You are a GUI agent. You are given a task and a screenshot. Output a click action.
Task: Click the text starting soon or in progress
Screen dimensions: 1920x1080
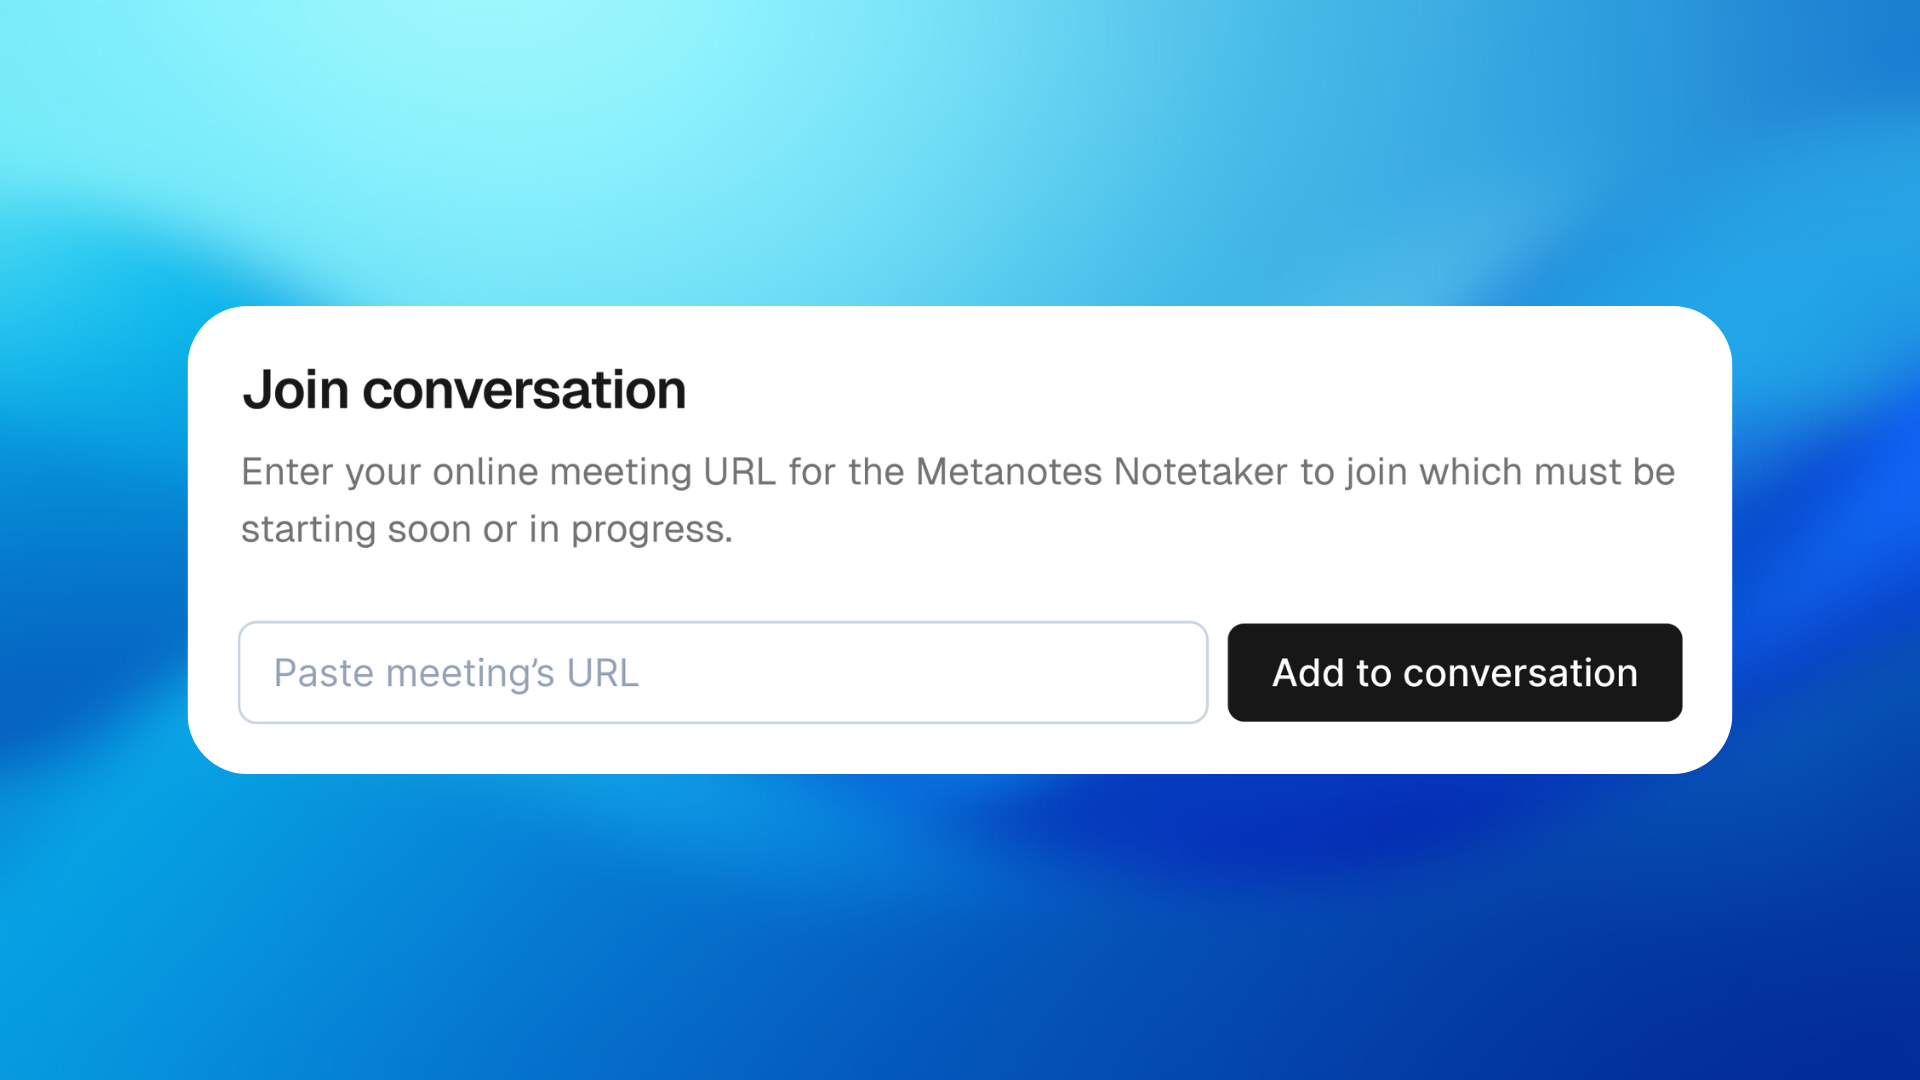pyautogui.click(x=486, y=529)
